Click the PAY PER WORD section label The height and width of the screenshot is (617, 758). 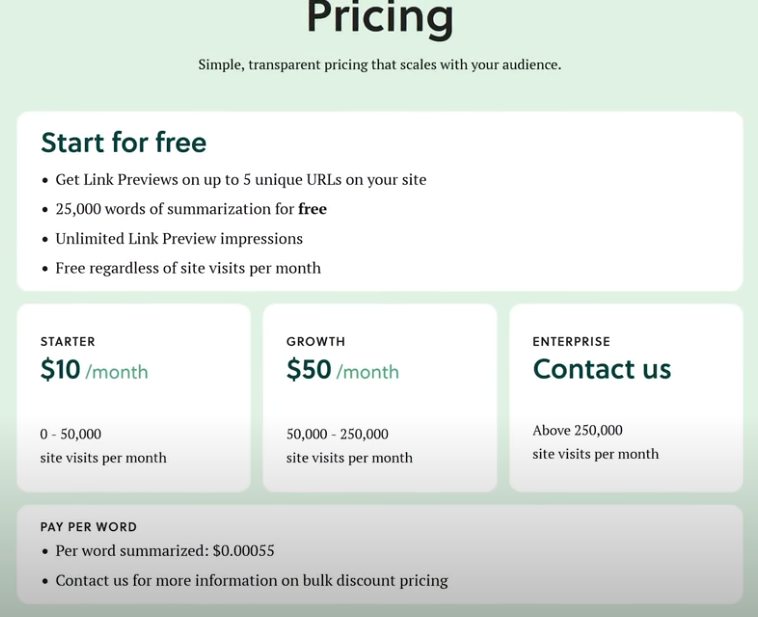pos(88,527)
